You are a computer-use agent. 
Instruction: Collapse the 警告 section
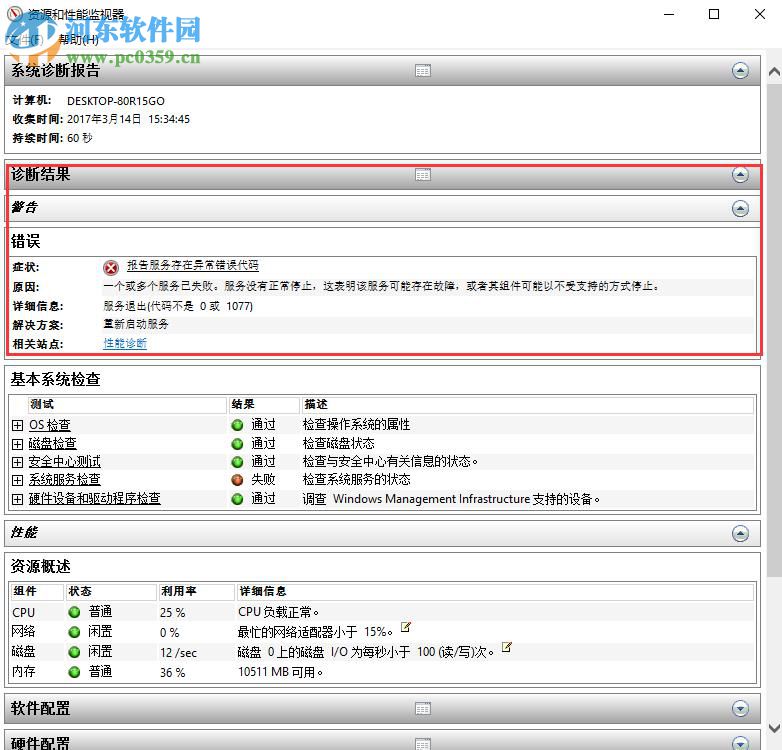point(740,208)
